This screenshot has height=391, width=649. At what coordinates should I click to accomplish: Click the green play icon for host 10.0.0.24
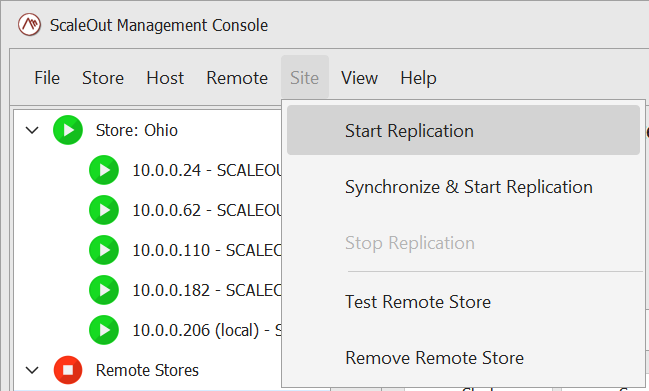tap(104, 170)
